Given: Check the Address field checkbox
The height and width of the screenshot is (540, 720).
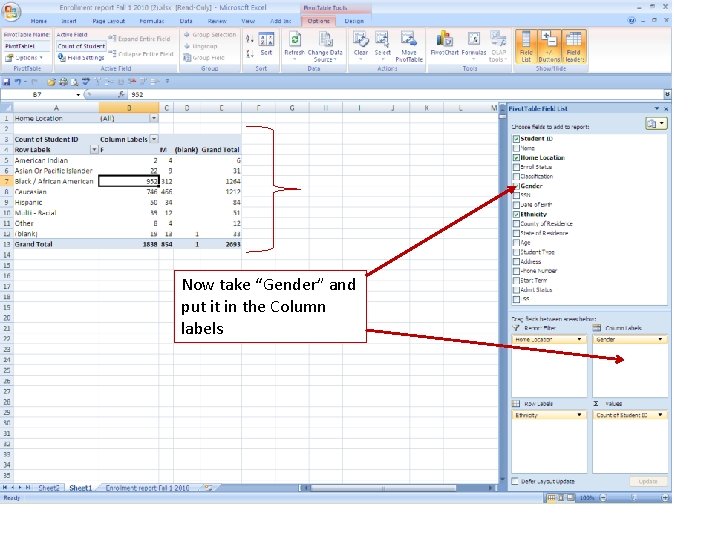Looking at the screenshot, I should click(516, 262).
